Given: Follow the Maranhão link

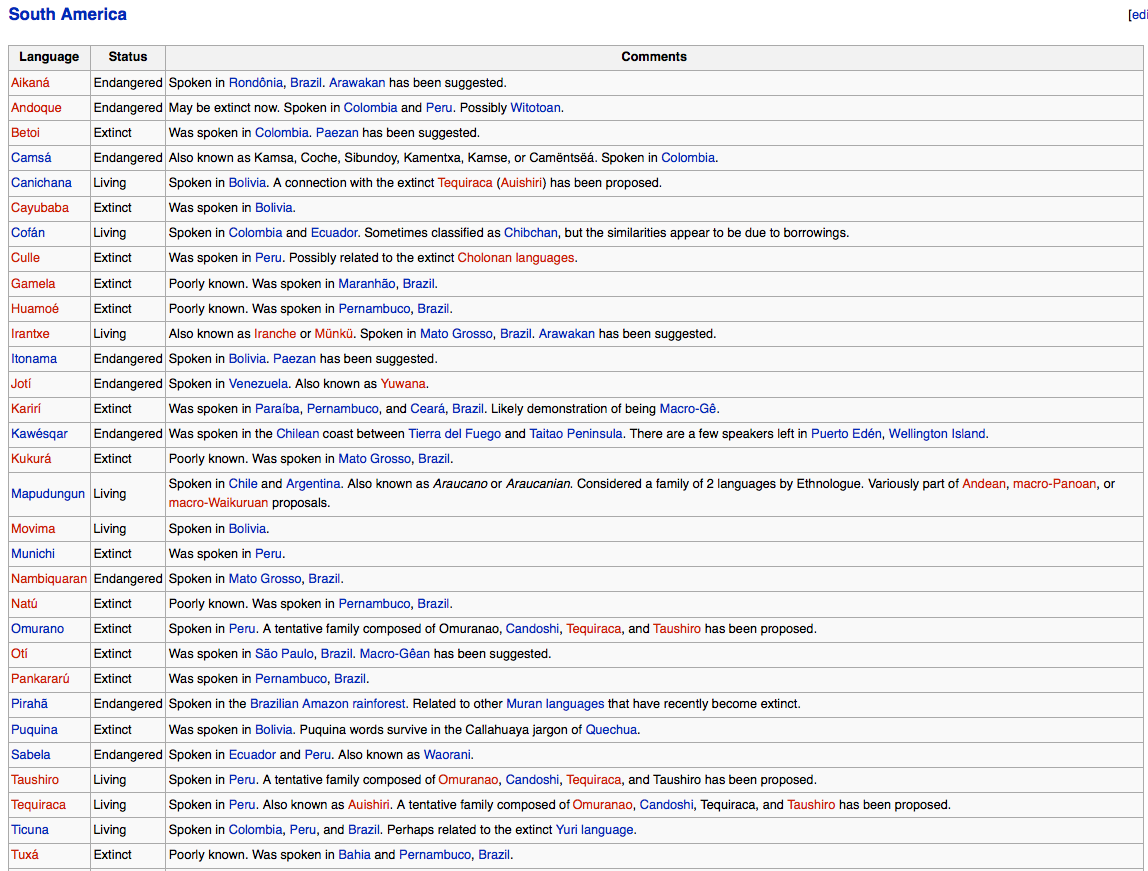Looking at the screenshot, I should [x=366, y=283].
